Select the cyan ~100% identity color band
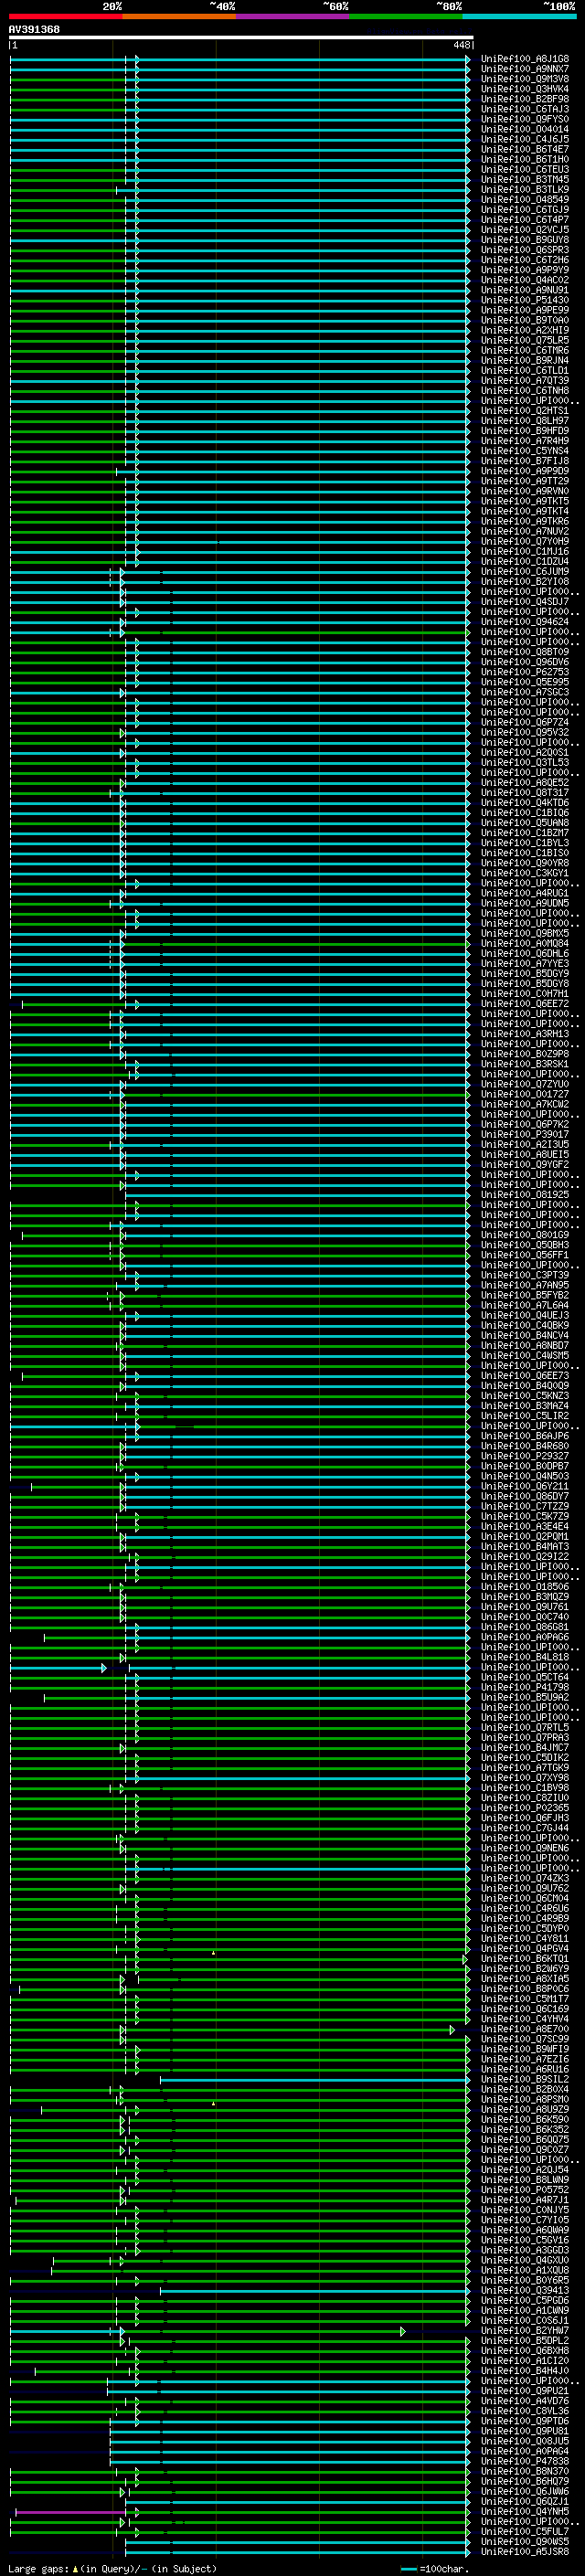The width and height of the screenshot is (585, 2576). (x=520, y=16)
